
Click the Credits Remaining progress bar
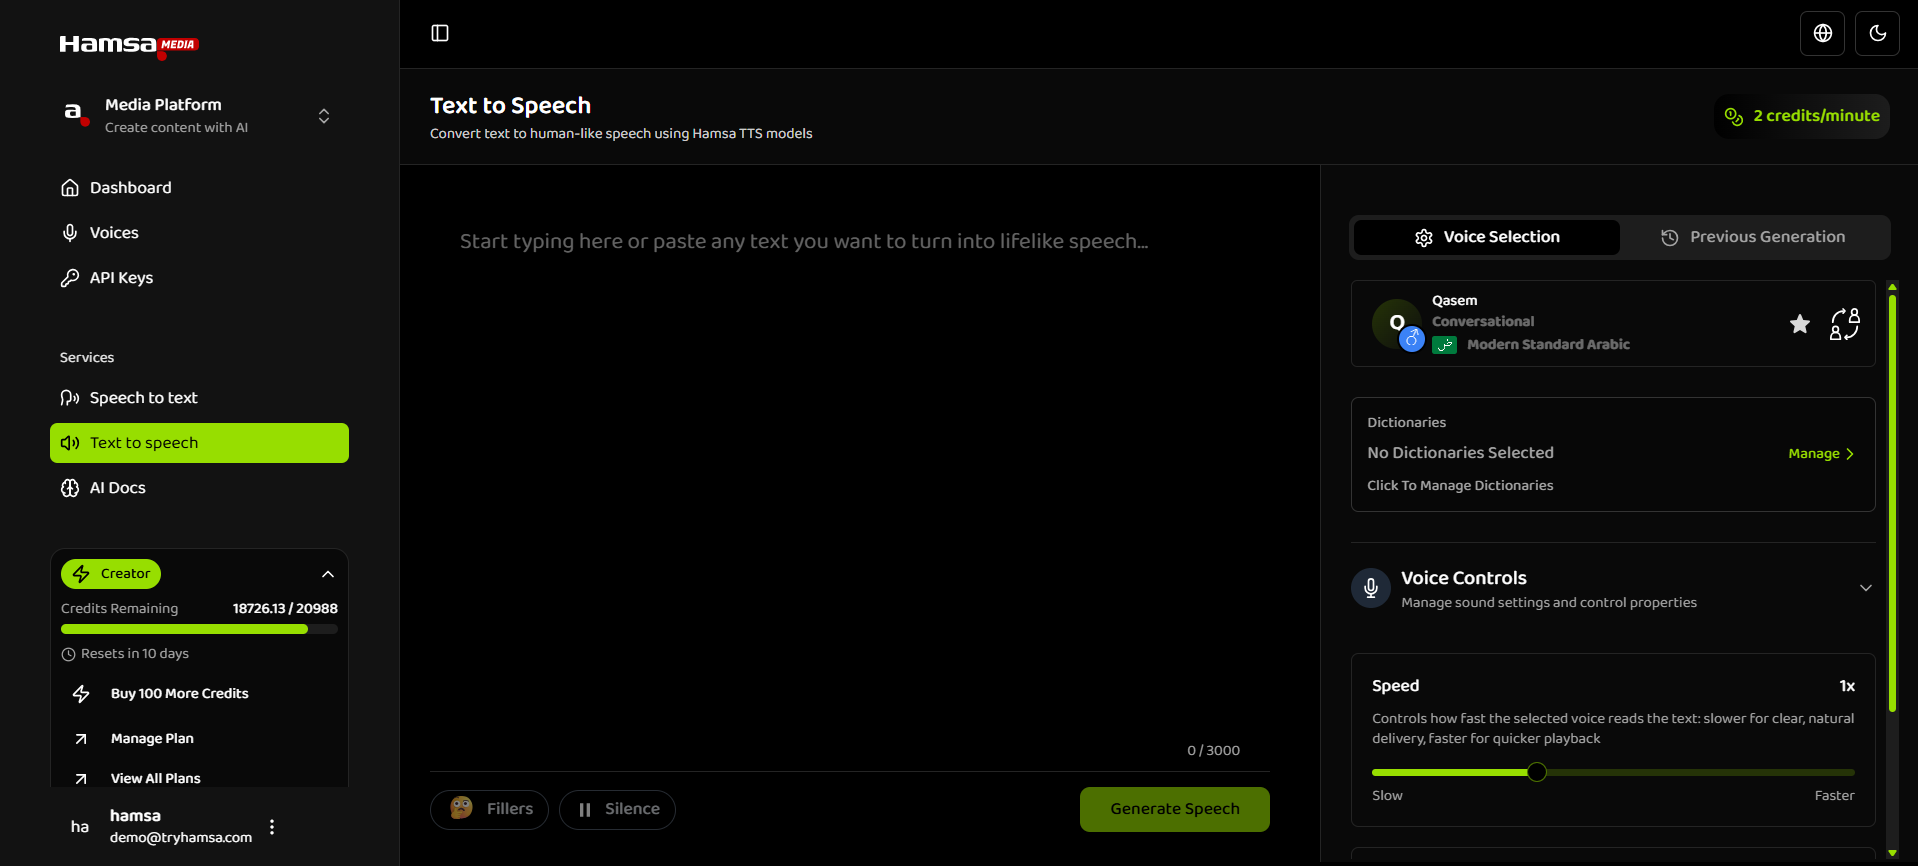(x=199, y=630)
